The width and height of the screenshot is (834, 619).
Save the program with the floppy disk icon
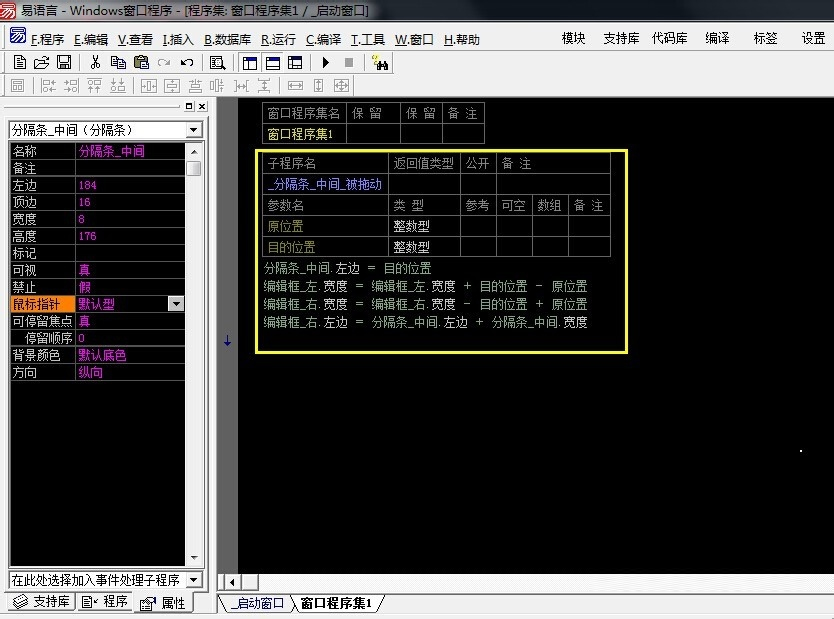pos(63,62)
